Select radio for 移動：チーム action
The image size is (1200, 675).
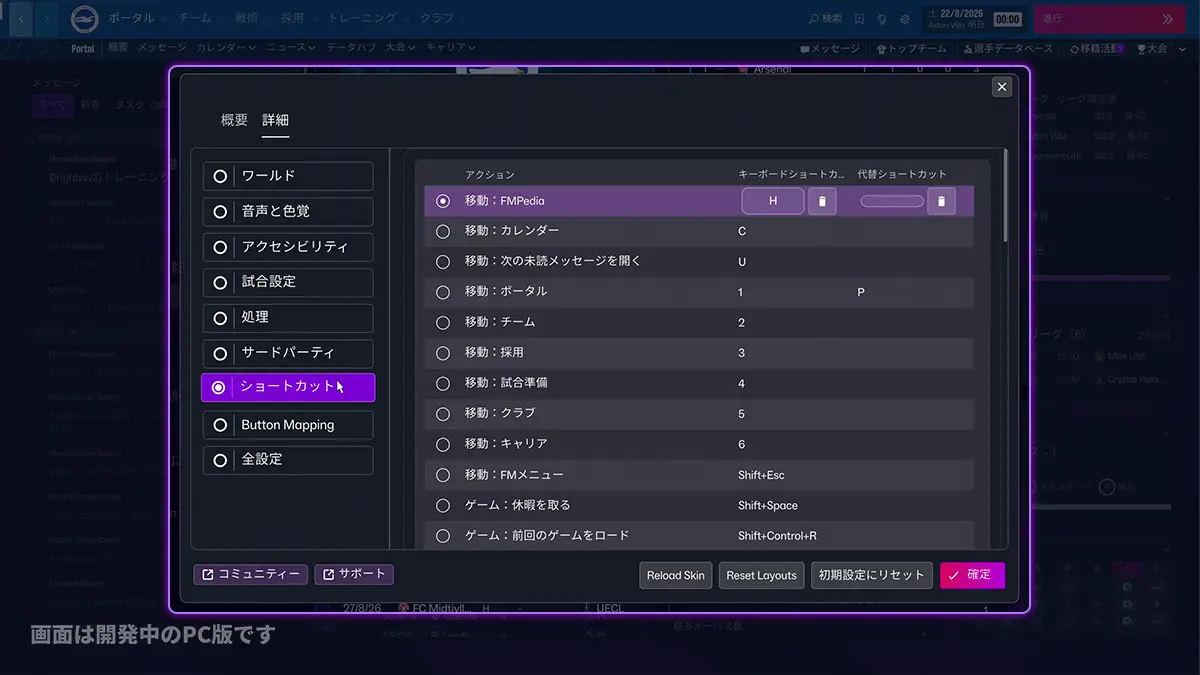[x=443, y=323]
